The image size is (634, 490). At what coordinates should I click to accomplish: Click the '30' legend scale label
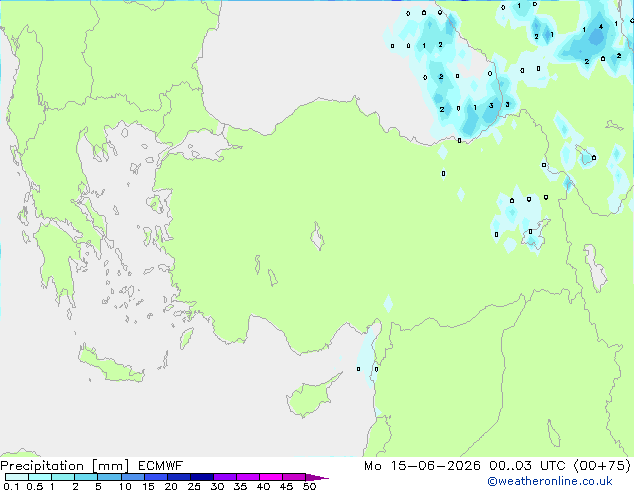click(x=217, y=486)
